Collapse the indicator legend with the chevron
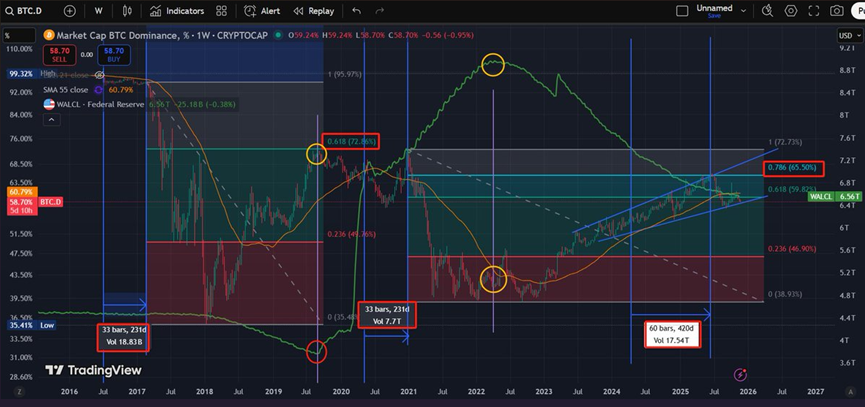This screenshot has height=407, width=865. pos(50,119)
